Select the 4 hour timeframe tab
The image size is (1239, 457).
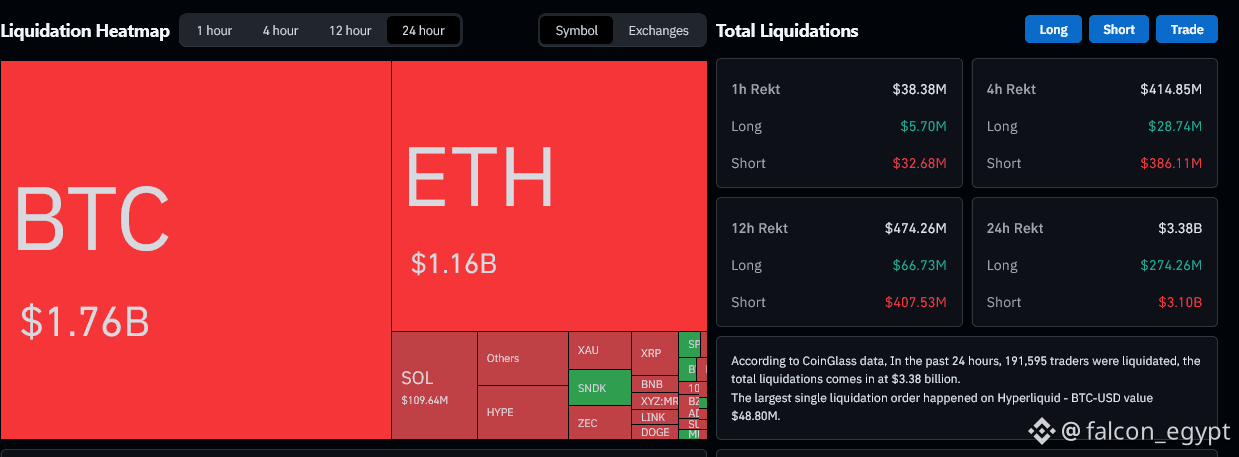[x=280, y=30]
